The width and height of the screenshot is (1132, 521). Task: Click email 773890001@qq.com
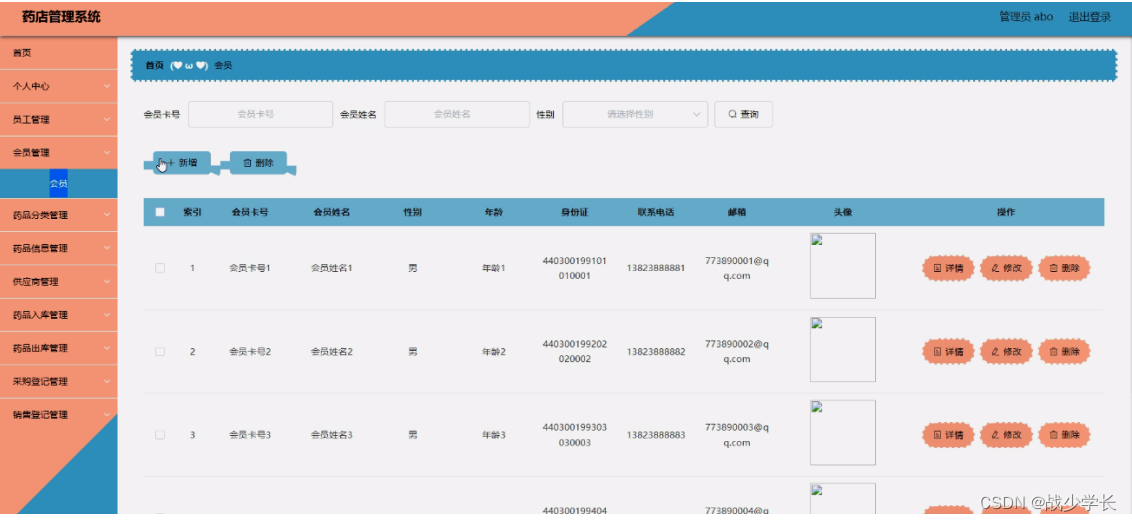[x=737, y=268]
